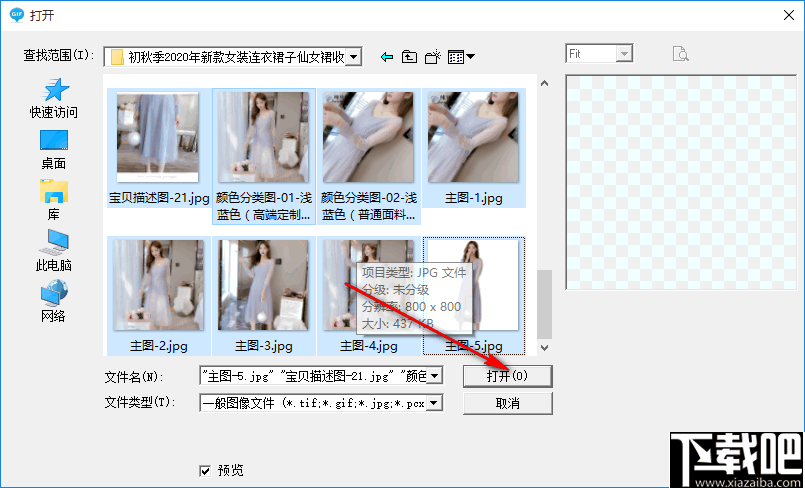Select thumbnail 主图-3.jpg
The image size is (805, 488).
point(264,285)
